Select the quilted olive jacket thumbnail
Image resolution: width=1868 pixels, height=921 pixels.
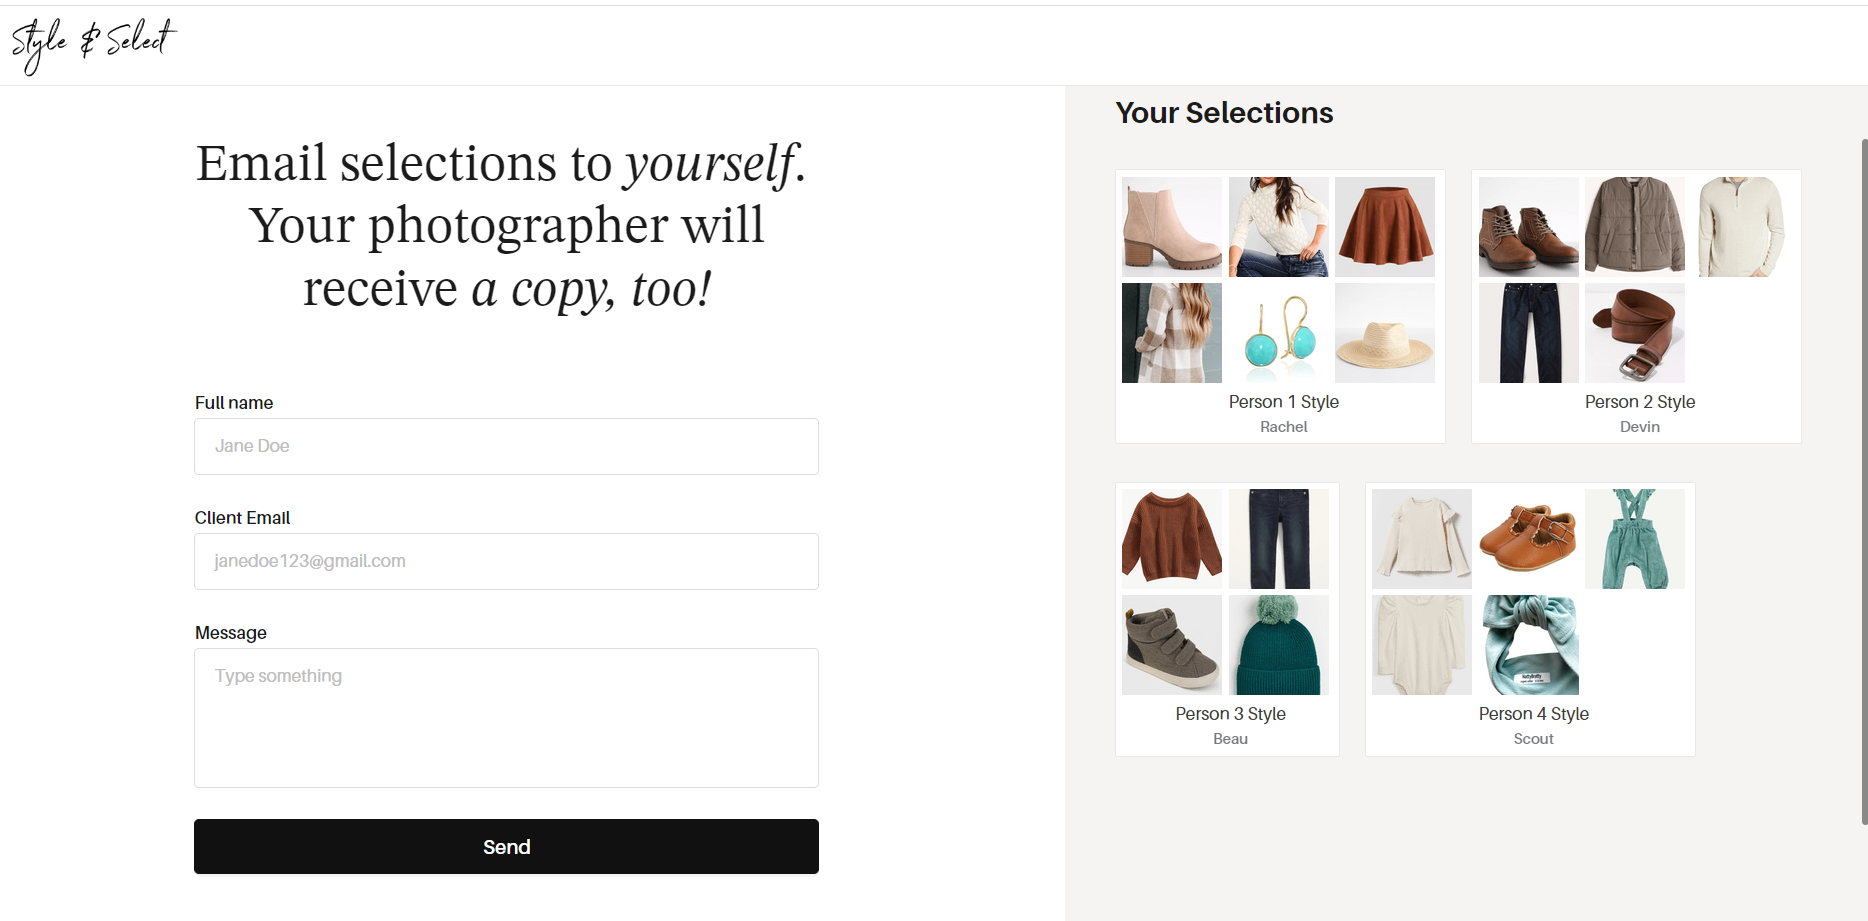coord(1635,227)
